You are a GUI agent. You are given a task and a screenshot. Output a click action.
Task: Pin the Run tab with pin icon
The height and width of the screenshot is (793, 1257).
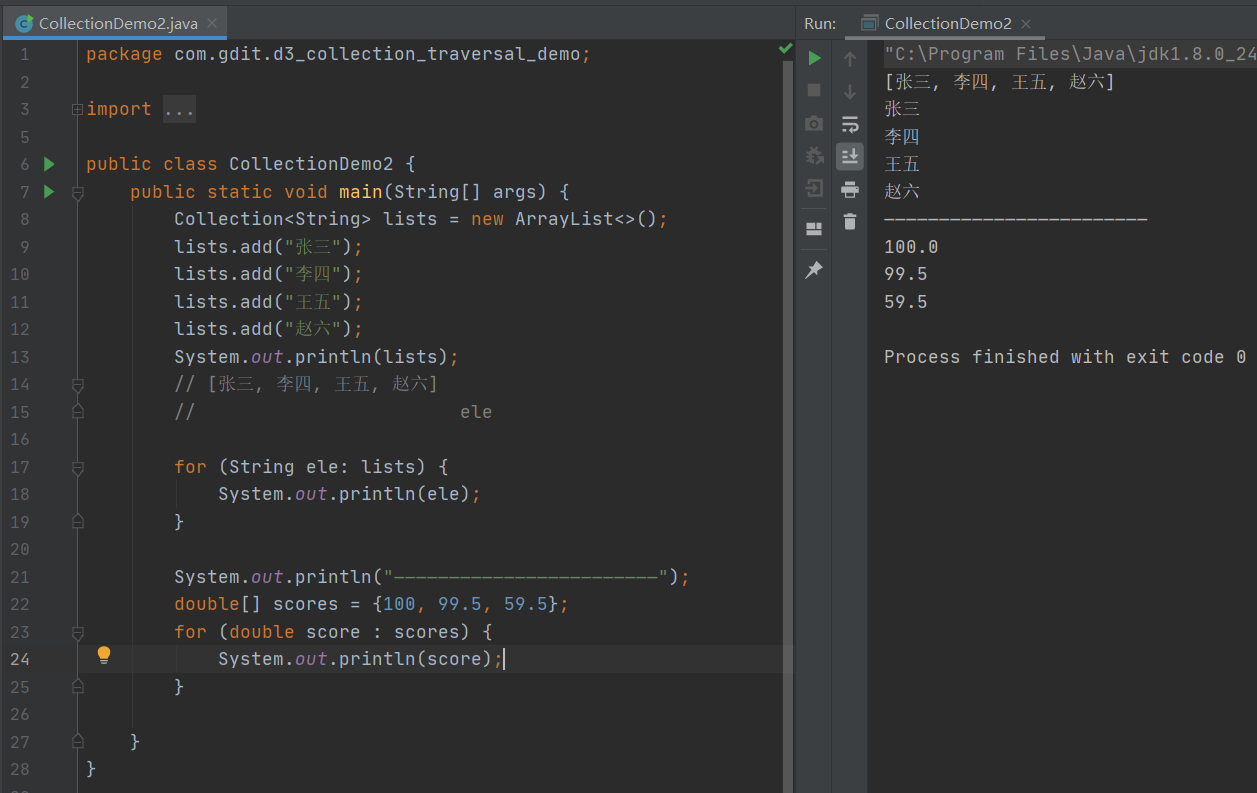pyautogui.click(x=814, y=270)
